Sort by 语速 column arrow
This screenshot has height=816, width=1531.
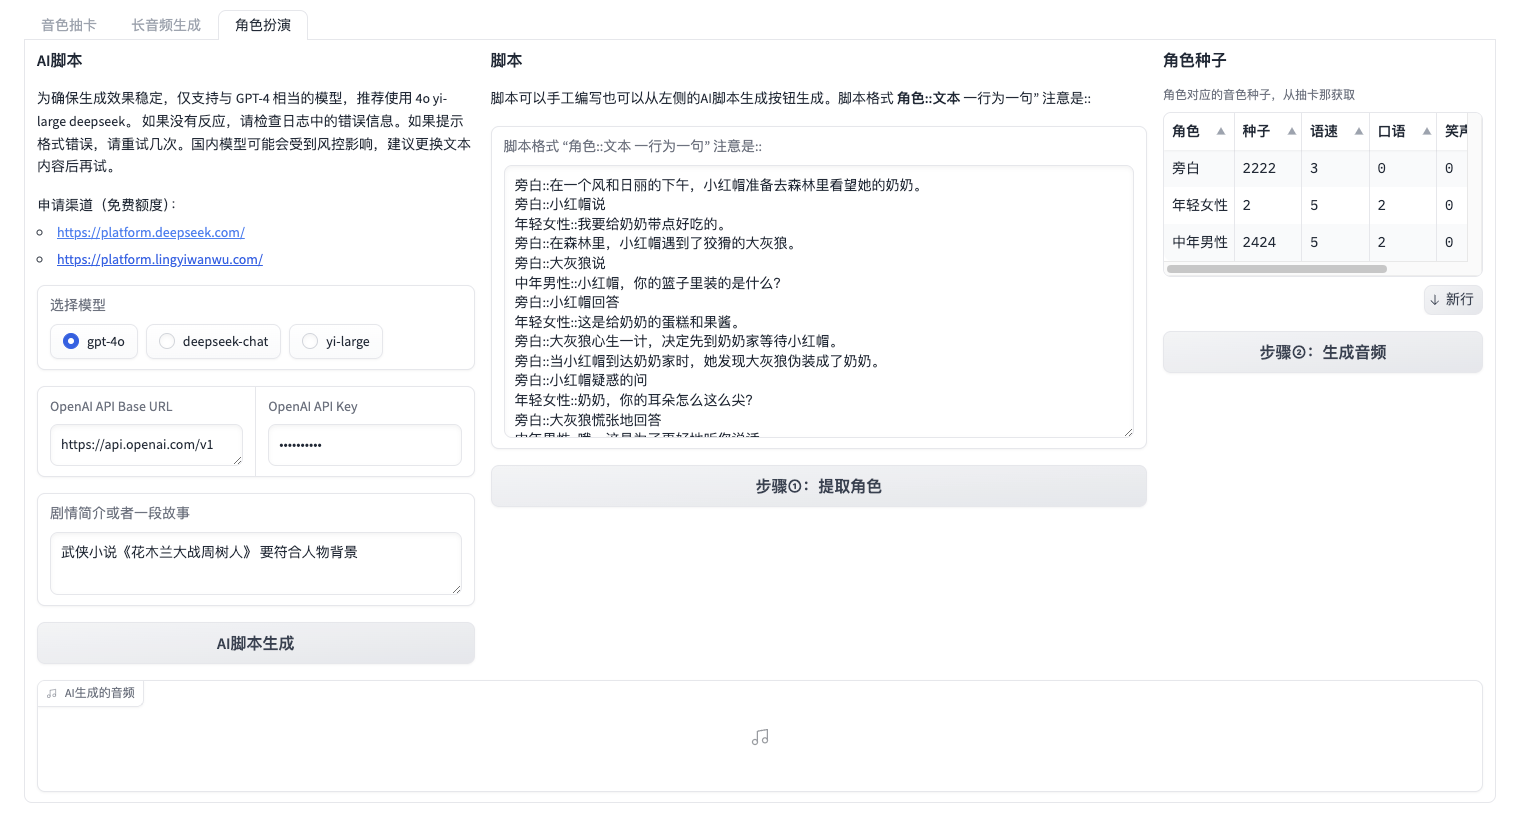(x=1358, y=131)
